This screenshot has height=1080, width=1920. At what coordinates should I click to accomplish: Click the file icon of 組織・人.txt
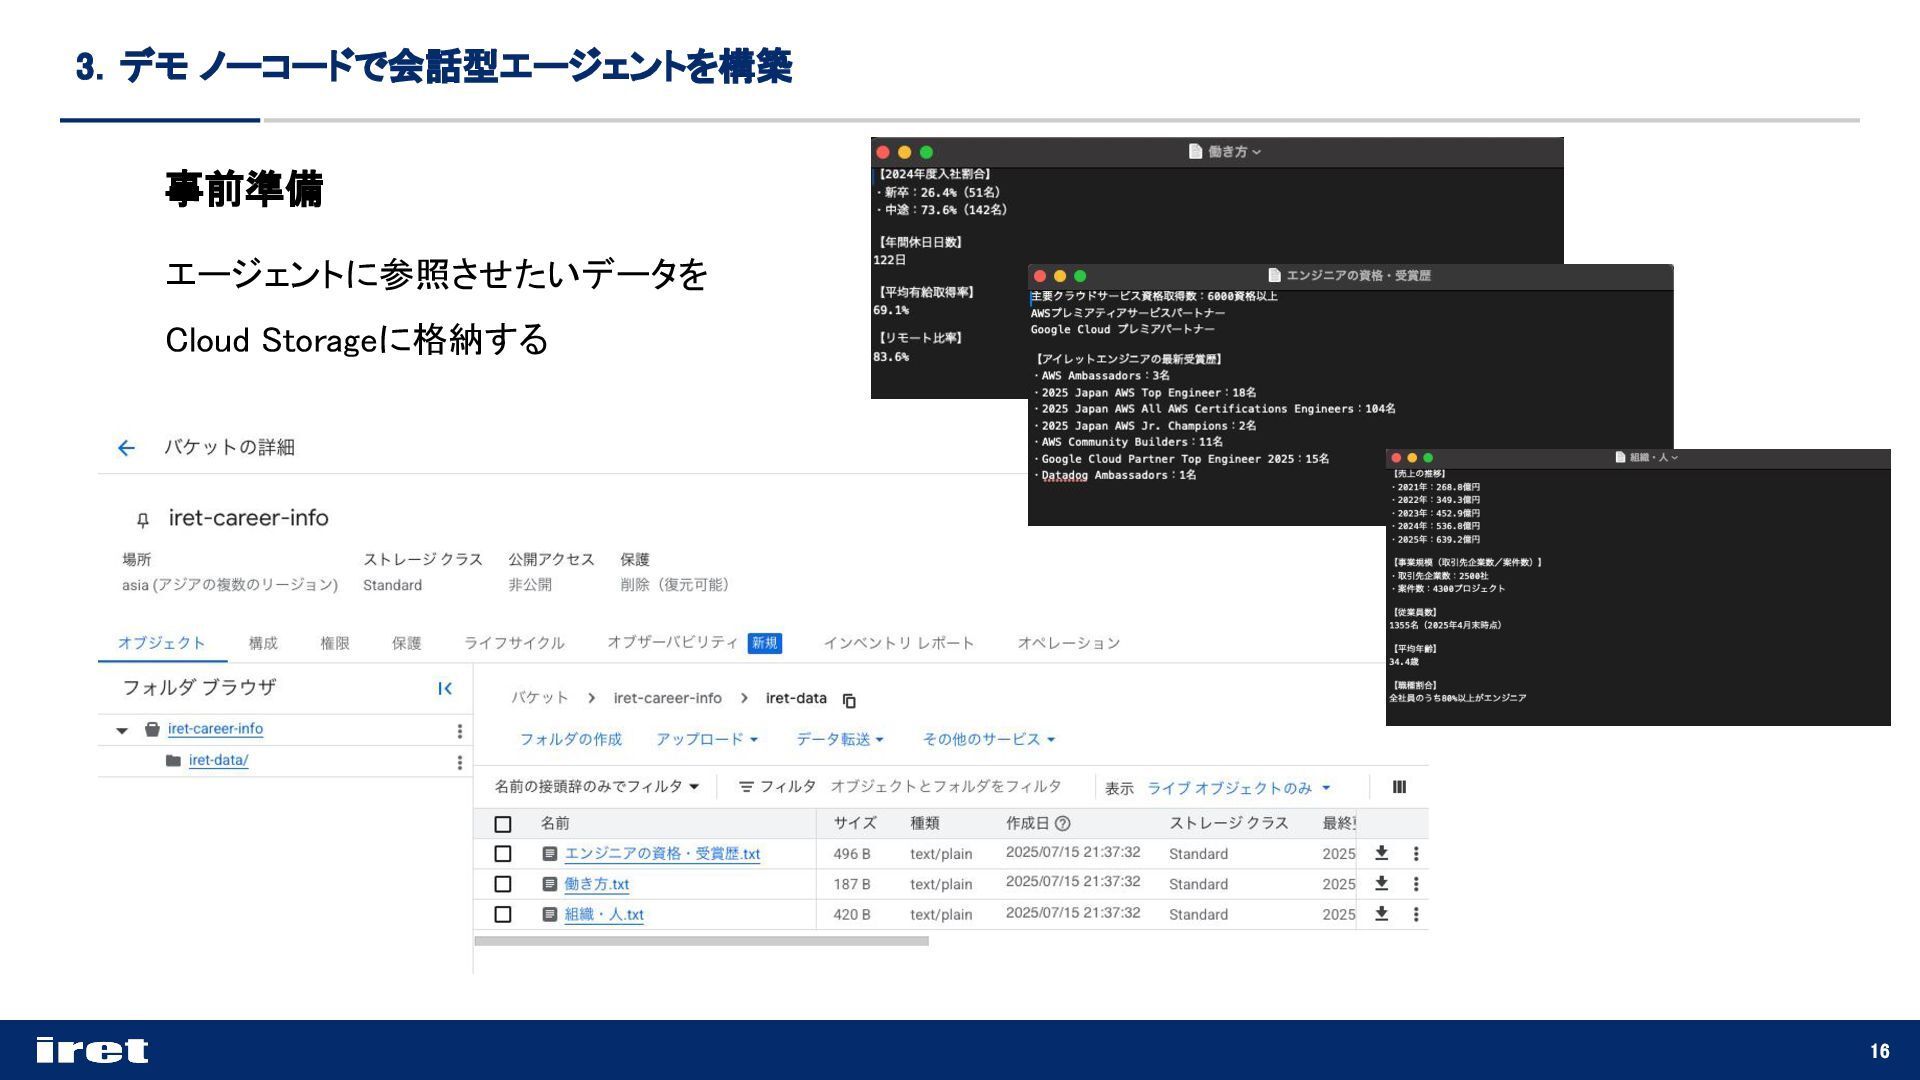tap(549, 914)
